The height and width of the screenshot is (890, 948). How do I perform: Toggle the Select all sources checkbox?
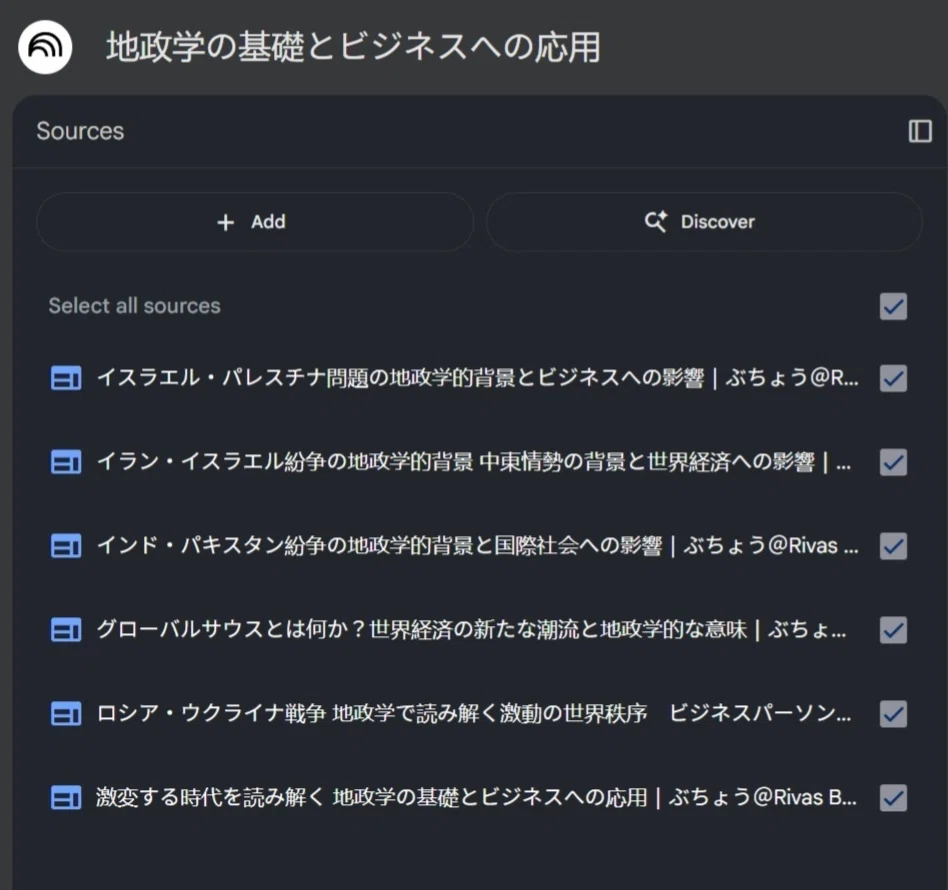pyautogui.click(x=894, y=306)
